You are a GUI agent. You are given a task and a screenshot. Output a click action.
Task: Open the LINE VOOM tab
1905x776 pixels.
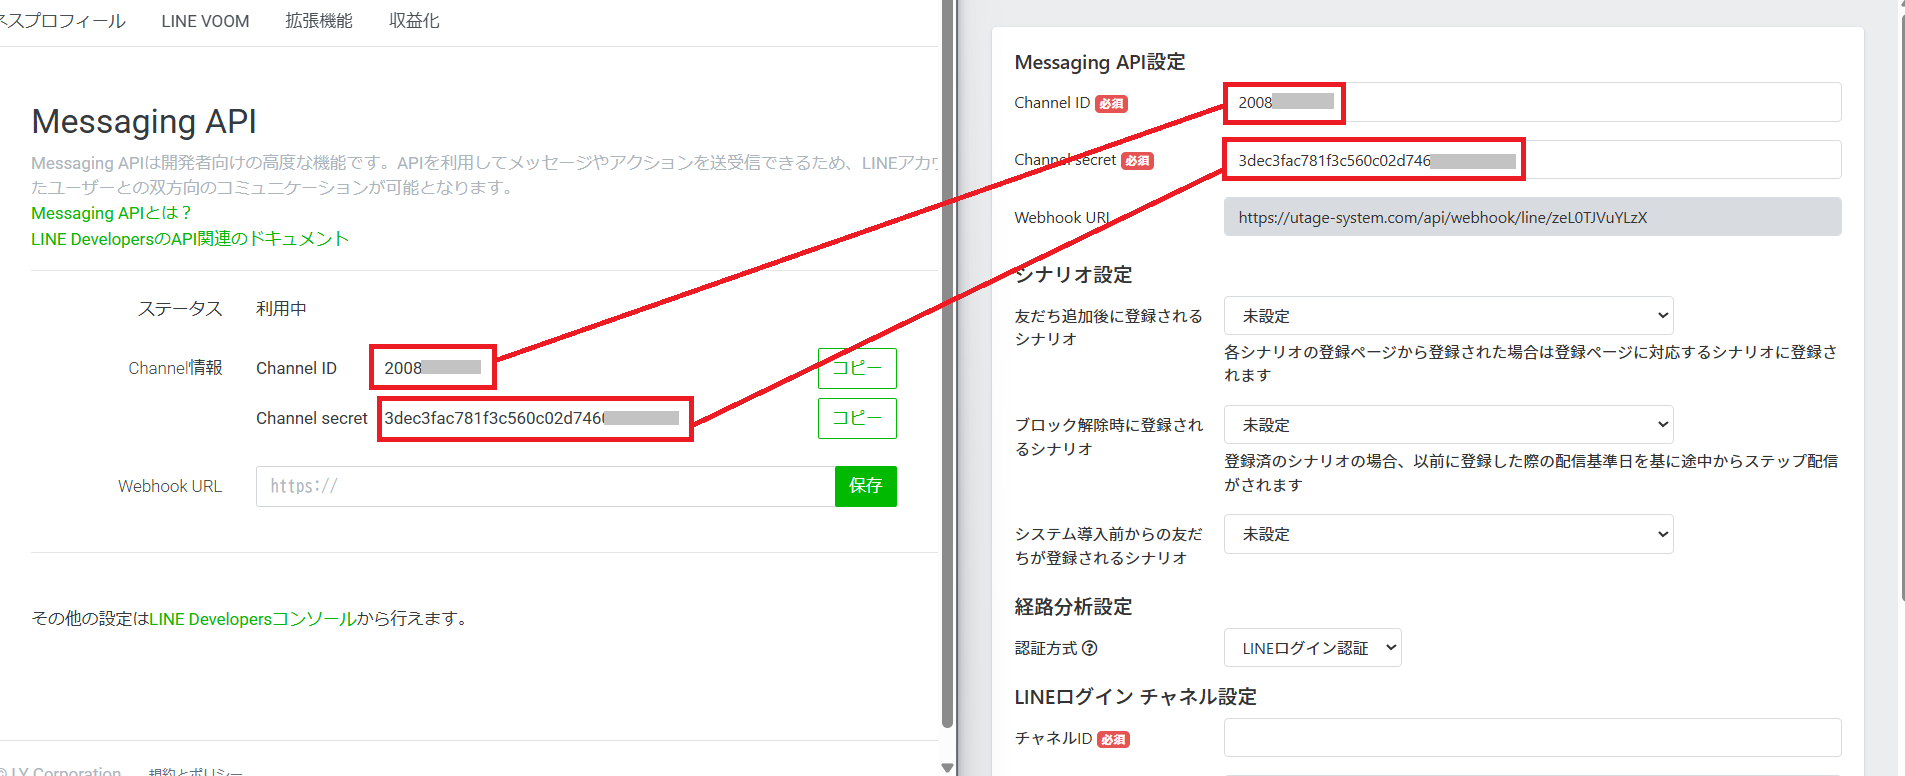(205, 21)
